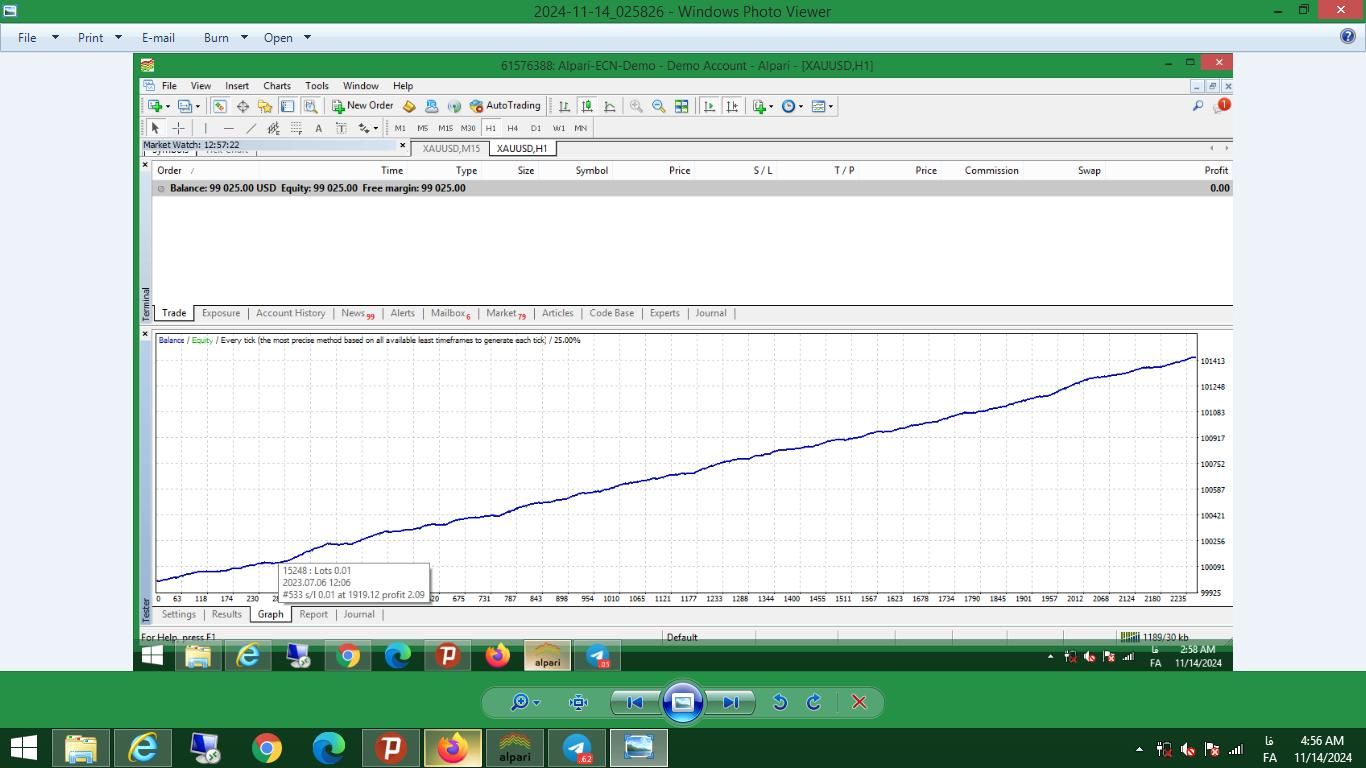
Task: Open MetaTrader View menu
Action: [x=200, y=86]
